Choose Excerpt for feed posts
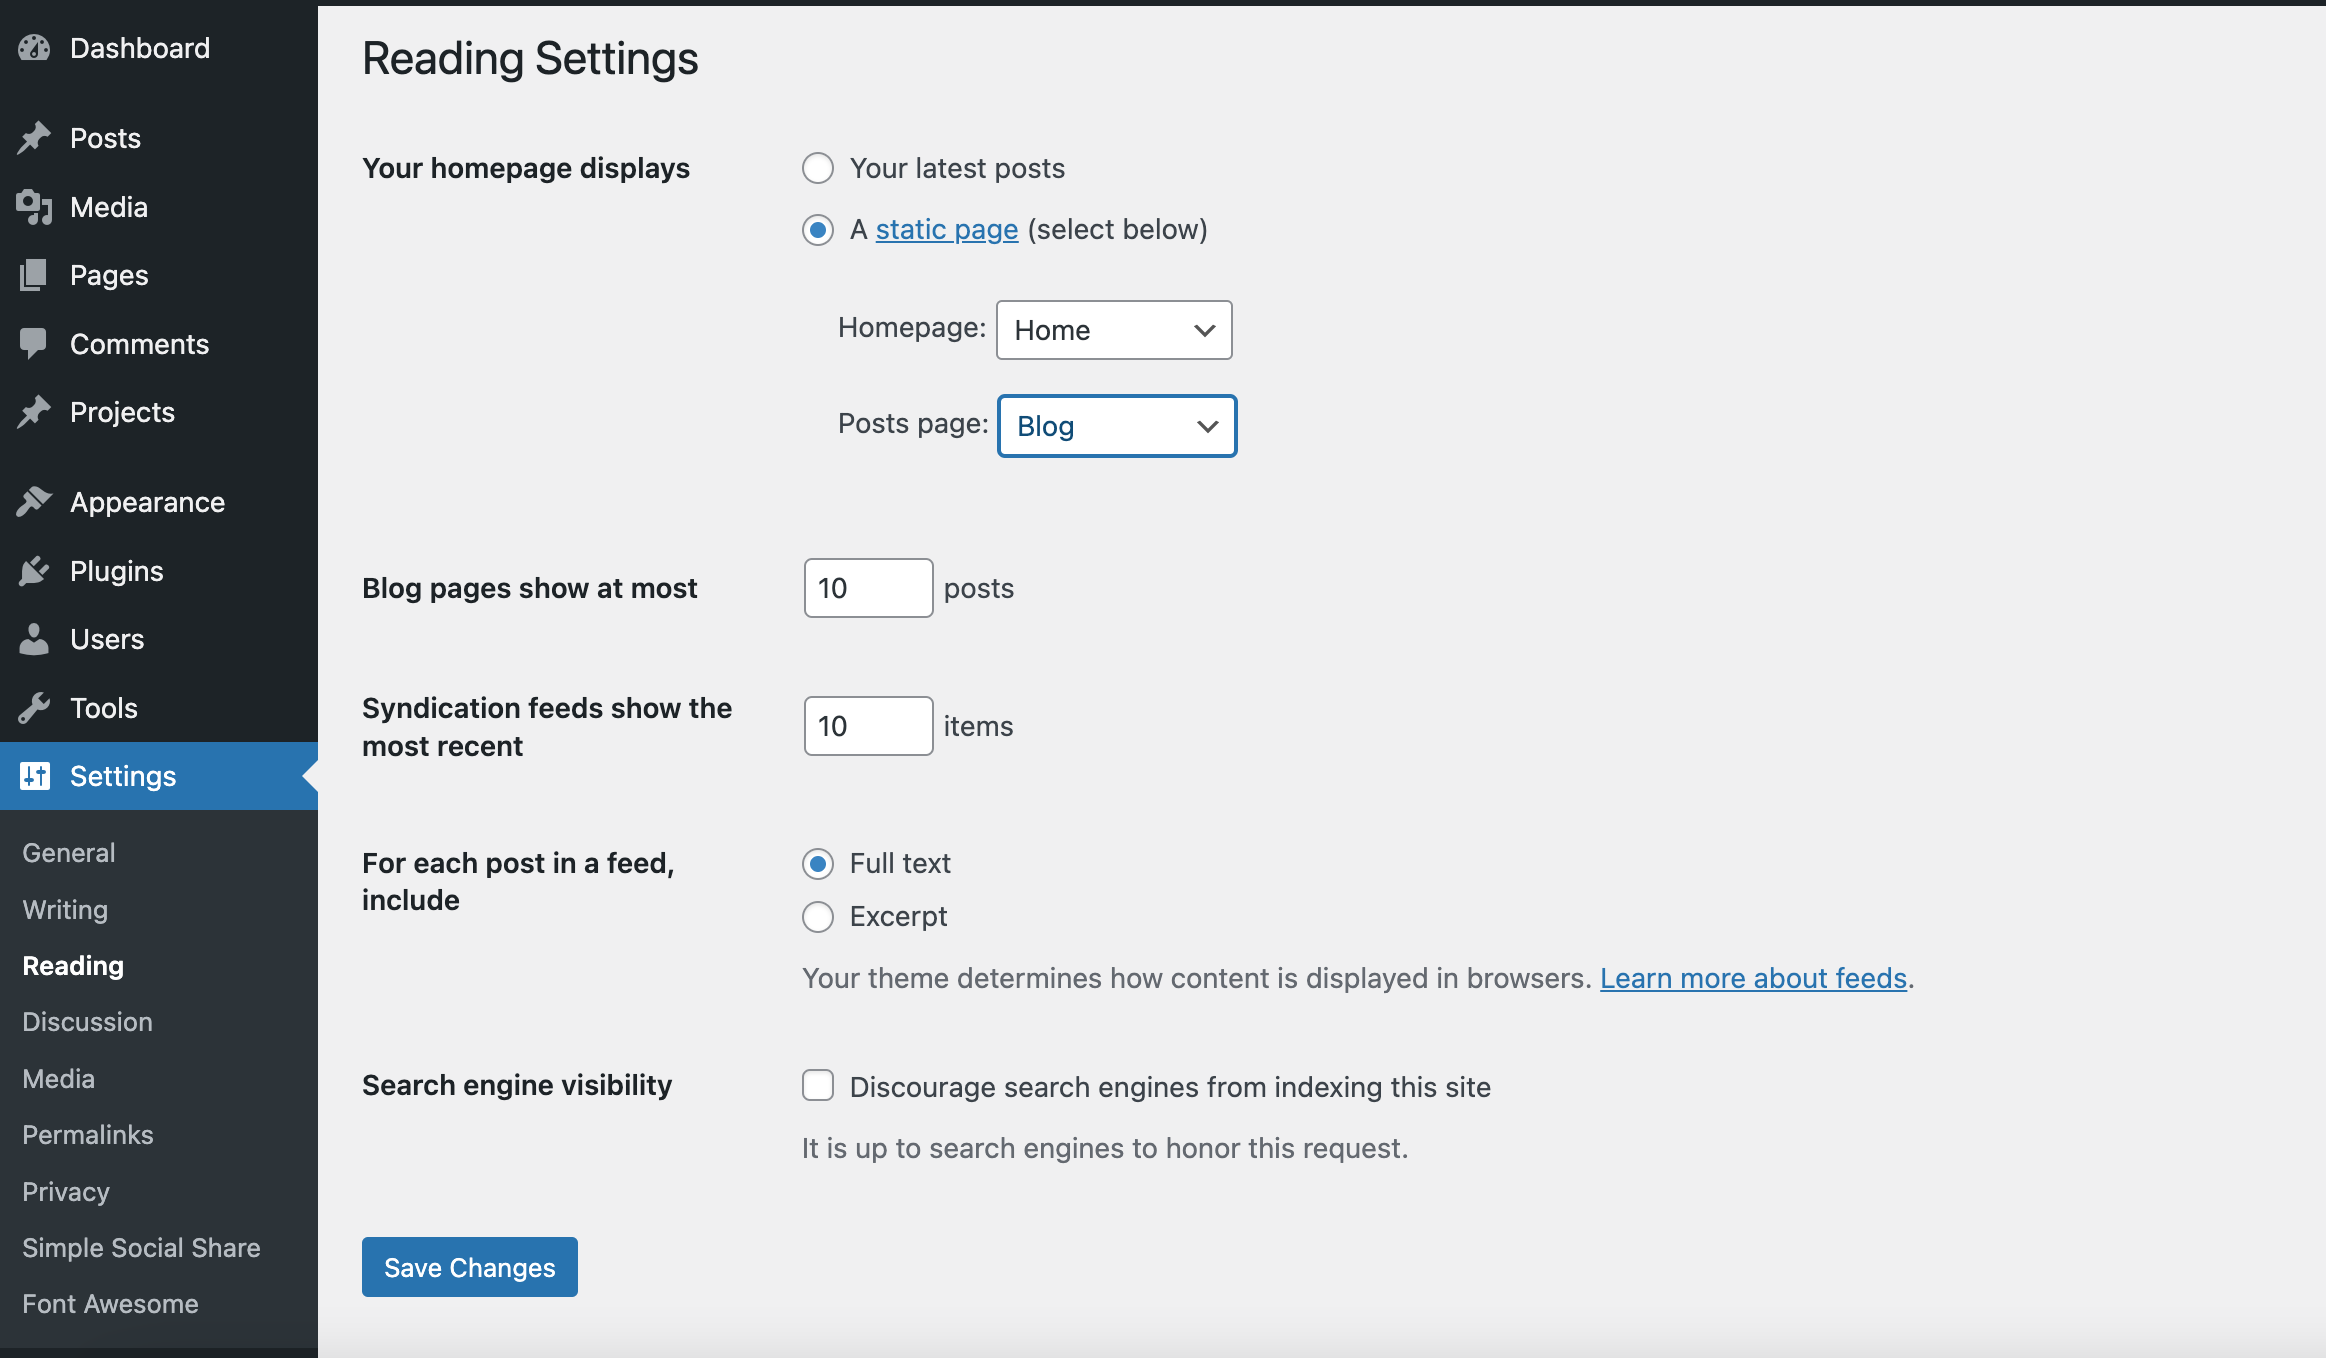2326x1358 pixels. click(x=818, y=917)
